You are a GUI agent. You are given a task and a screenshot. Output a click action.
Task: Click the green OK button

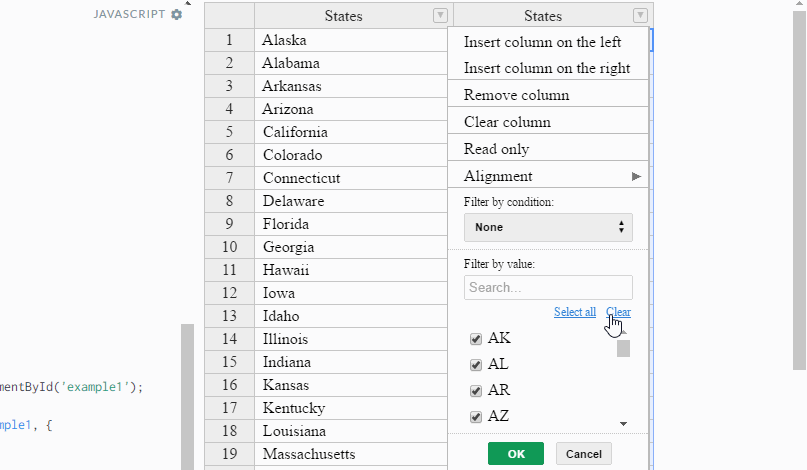[516, 454]
